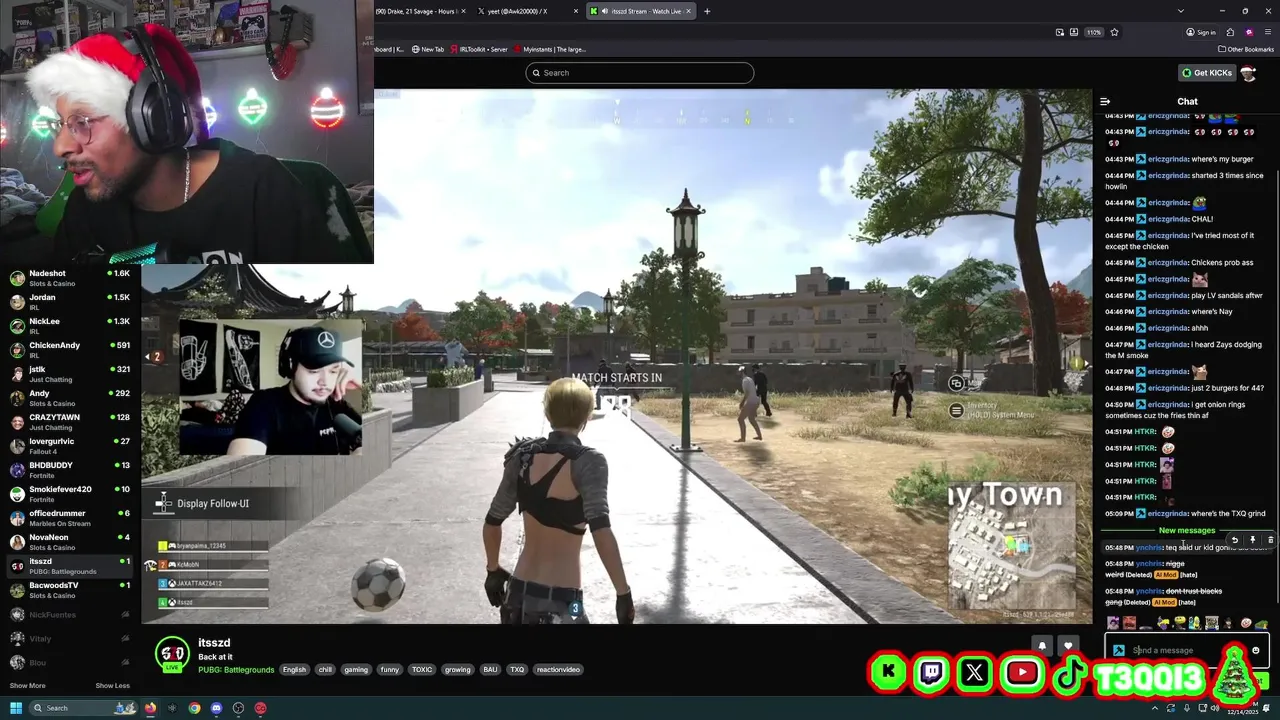Toggle stream notifications with the bell icon
The width and height of the screenshot is (1280, 720).
[x=1042, y=646]
